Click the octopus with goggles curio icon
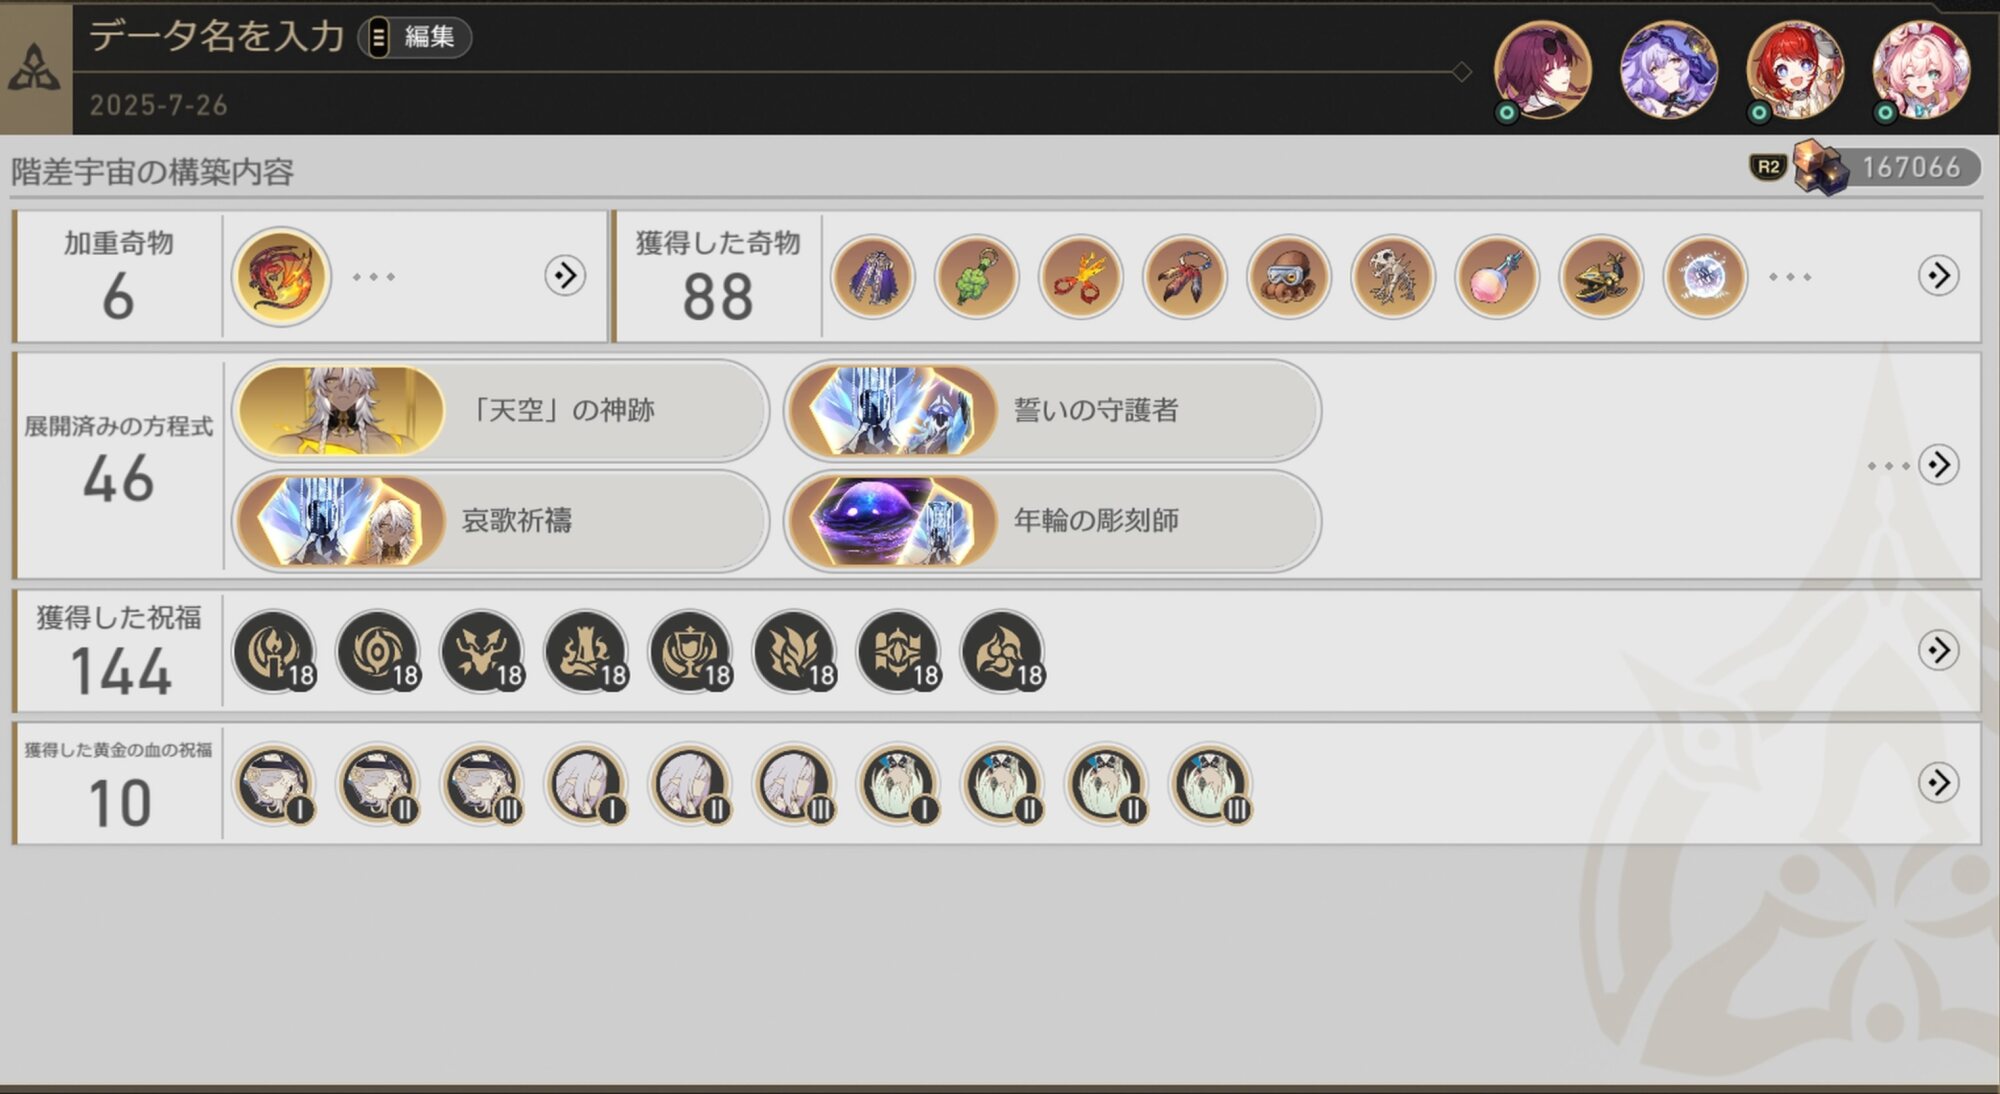Viewport: 2000px width, 1094px height. (1288, 276)
